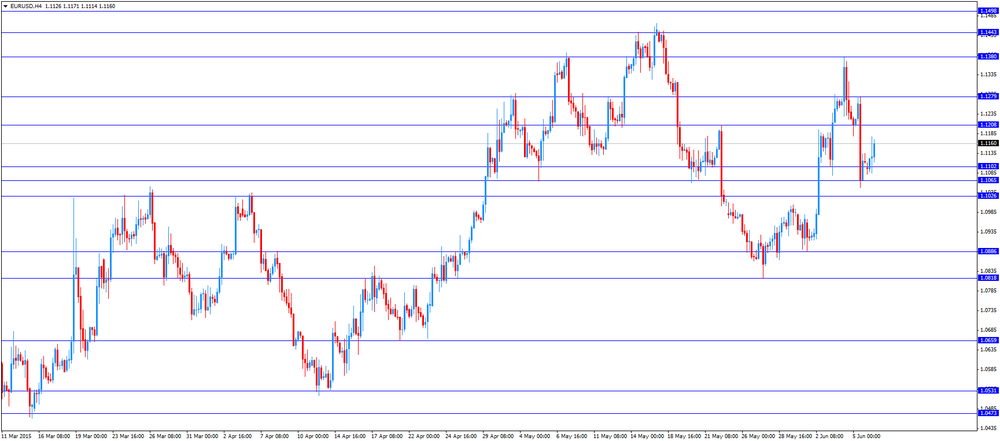Viewport: 1000px width, 441px height.
Task: Click the 23 Mar 16:00 time label
Action: click(128, 437)
